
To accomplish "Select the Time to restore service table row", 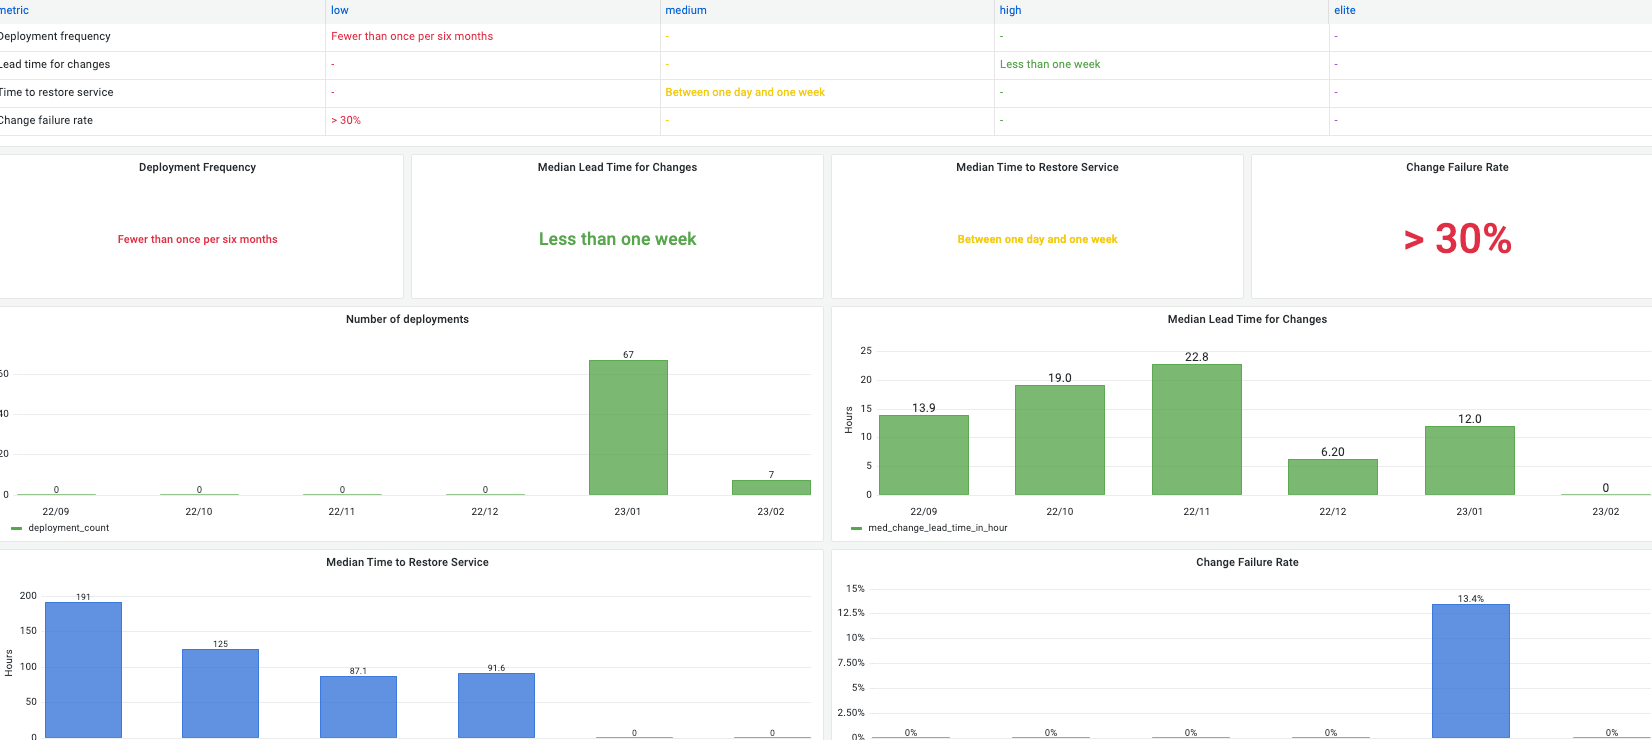I will coord(826,92).
